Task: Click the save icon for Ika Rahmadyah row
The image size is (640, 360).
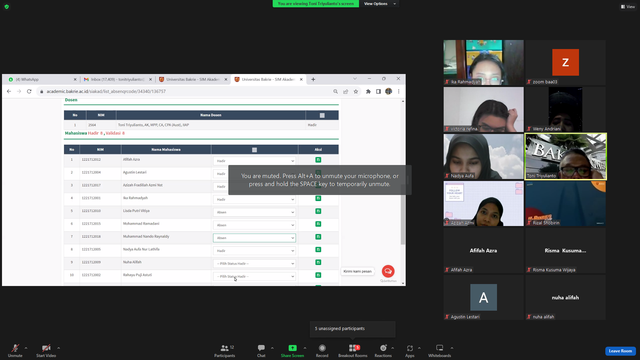Action: pos(318,198)
